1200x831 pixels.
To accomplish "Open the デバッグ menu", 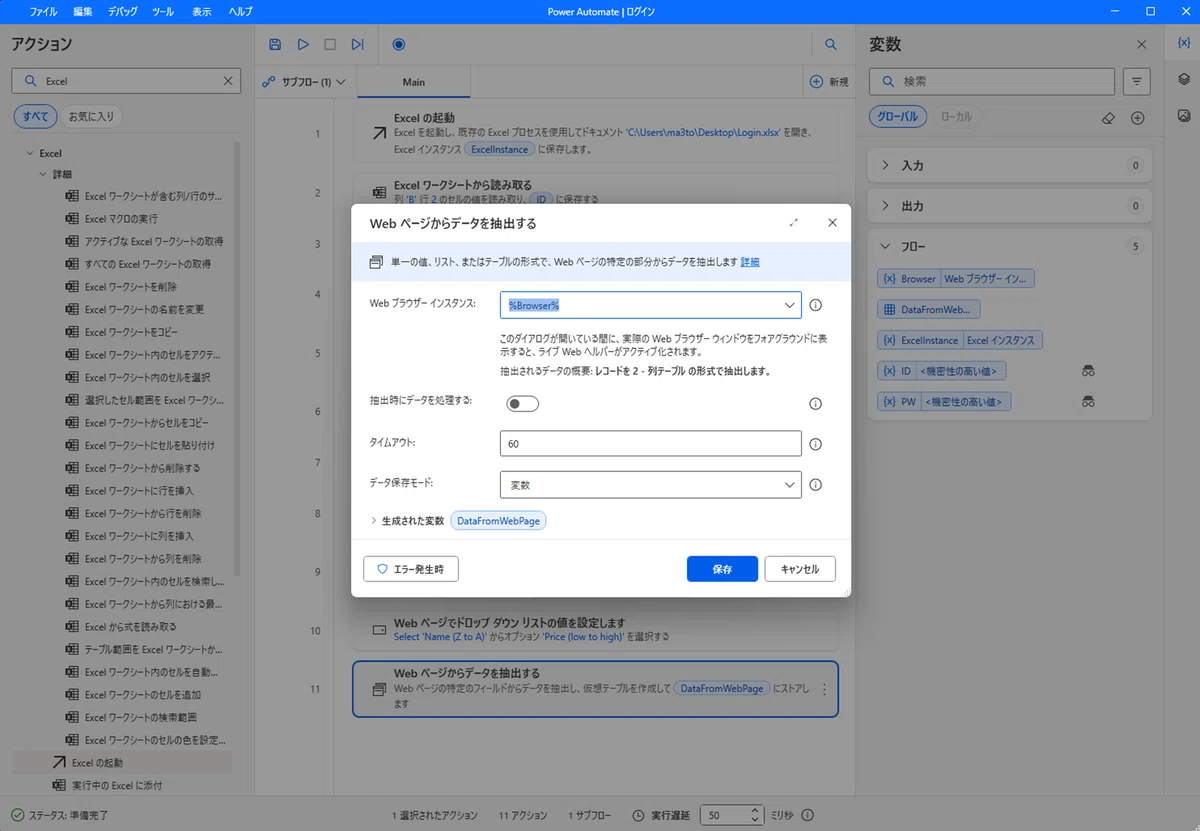I will click(123, 11).
